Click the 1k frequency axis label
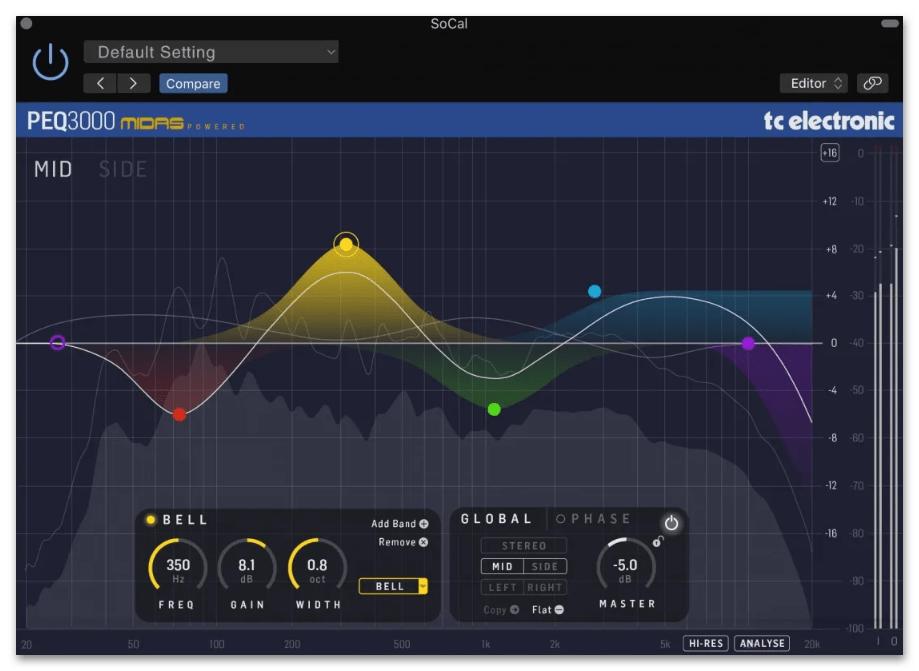Viewport: 919px width, 671px height. [x=485, y=644]
